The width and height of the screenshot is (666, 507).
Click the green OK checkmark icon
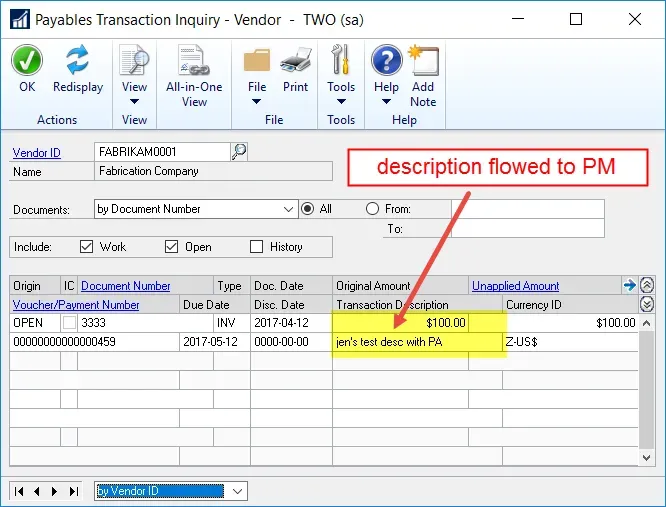point(27,62)
